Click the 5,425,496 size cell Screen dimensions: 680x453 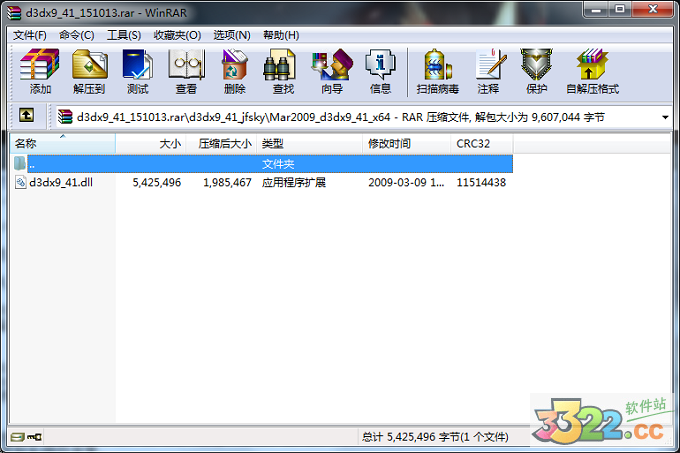tap(157, 183)
